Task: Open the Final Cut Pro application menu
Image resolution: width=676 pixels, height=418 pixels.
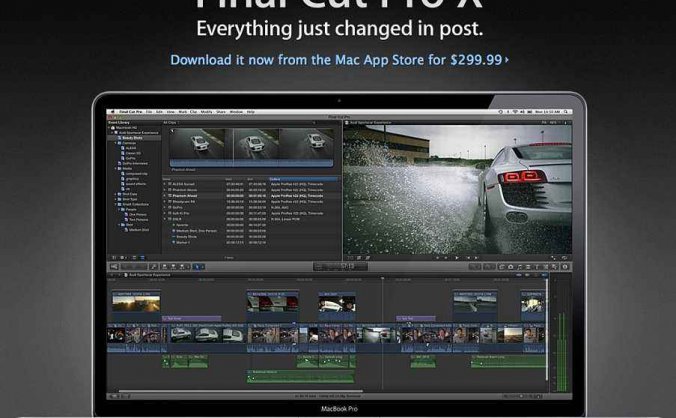Action: coord(131,112)
